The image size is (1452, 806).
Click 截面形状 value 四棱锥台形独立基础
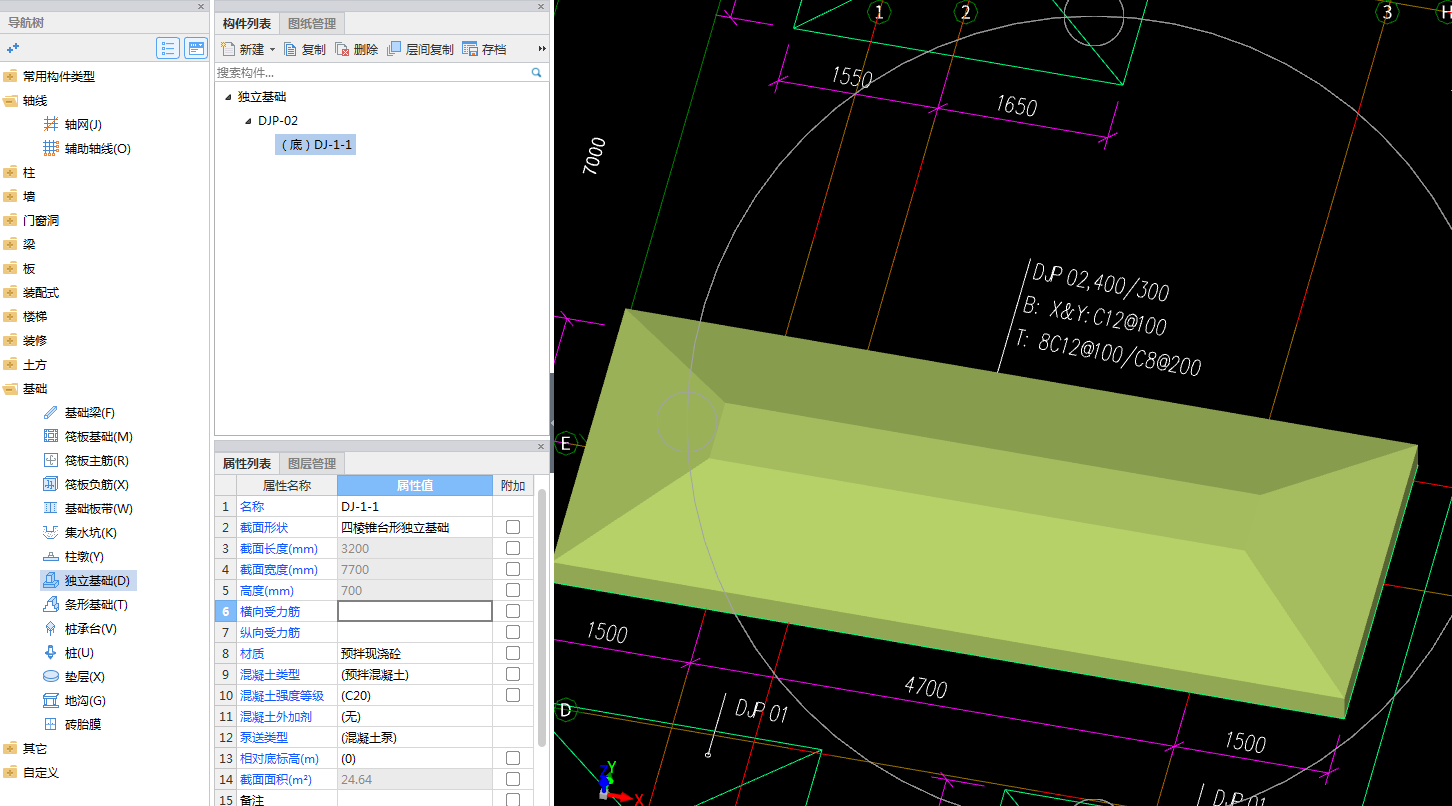click(415, 527)
